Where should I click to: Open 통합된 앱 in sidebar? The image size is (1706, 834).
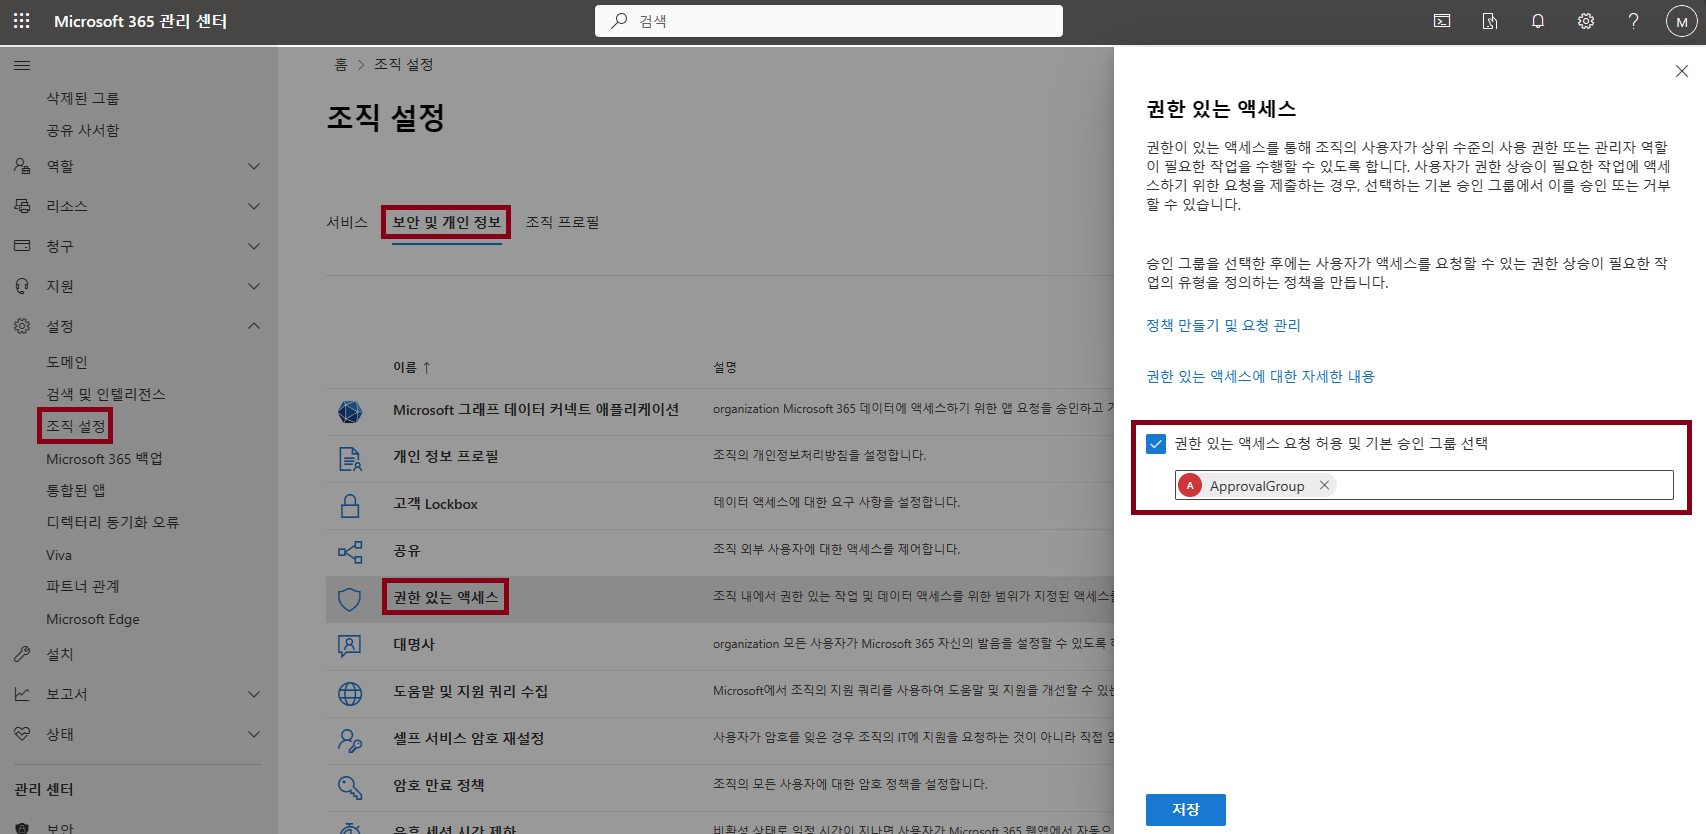pyautogui.click(x=76, y=490)
